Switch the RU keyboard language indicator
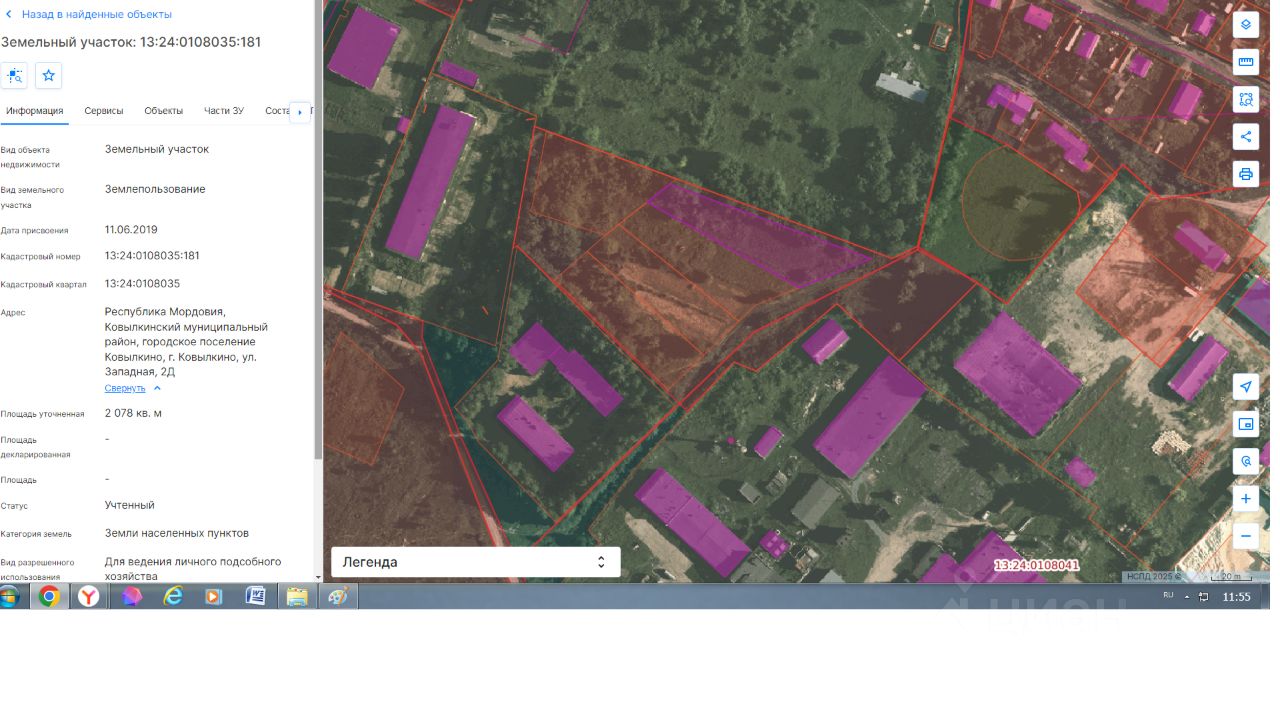Viewport: 1280px width, 720px height. tap(1168, 596)
